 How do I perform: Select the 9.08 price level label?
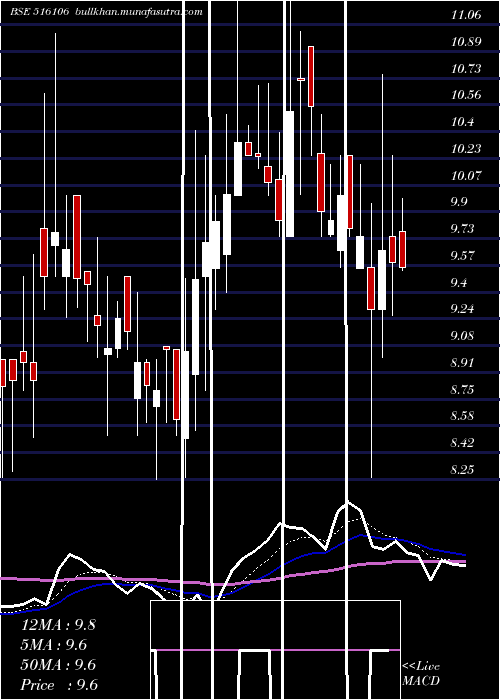tap(464, 336)
